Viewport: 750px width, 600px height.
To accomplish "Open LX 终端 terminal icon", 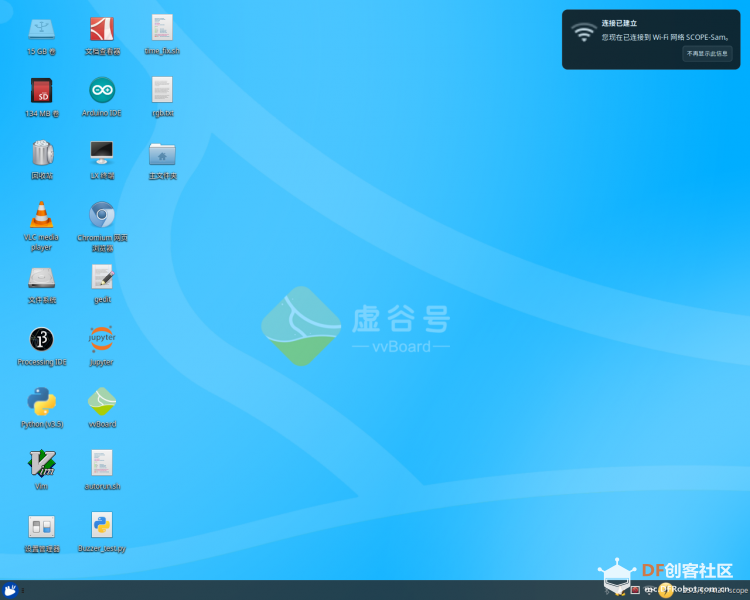I will click(102, 153).
